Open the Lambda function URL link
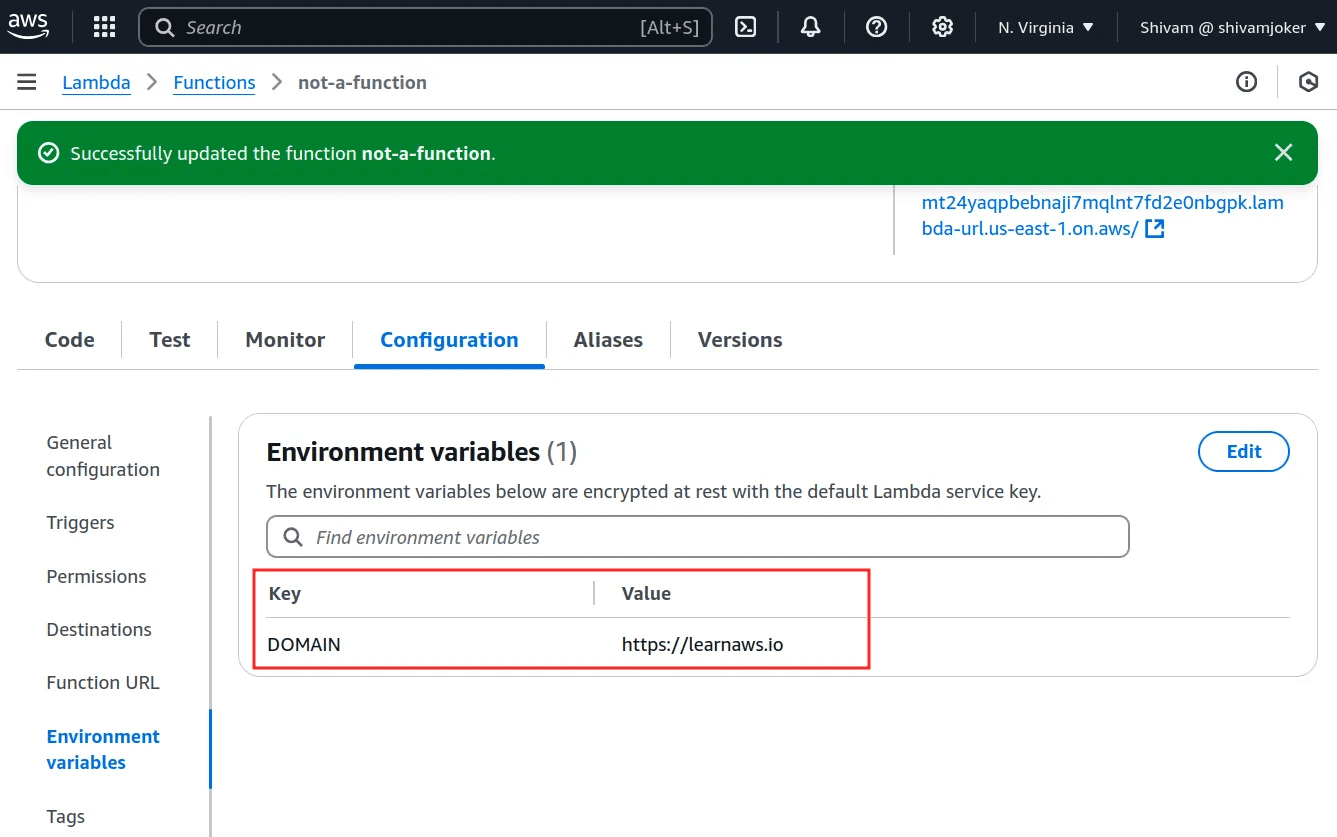 click(1102, 215)
